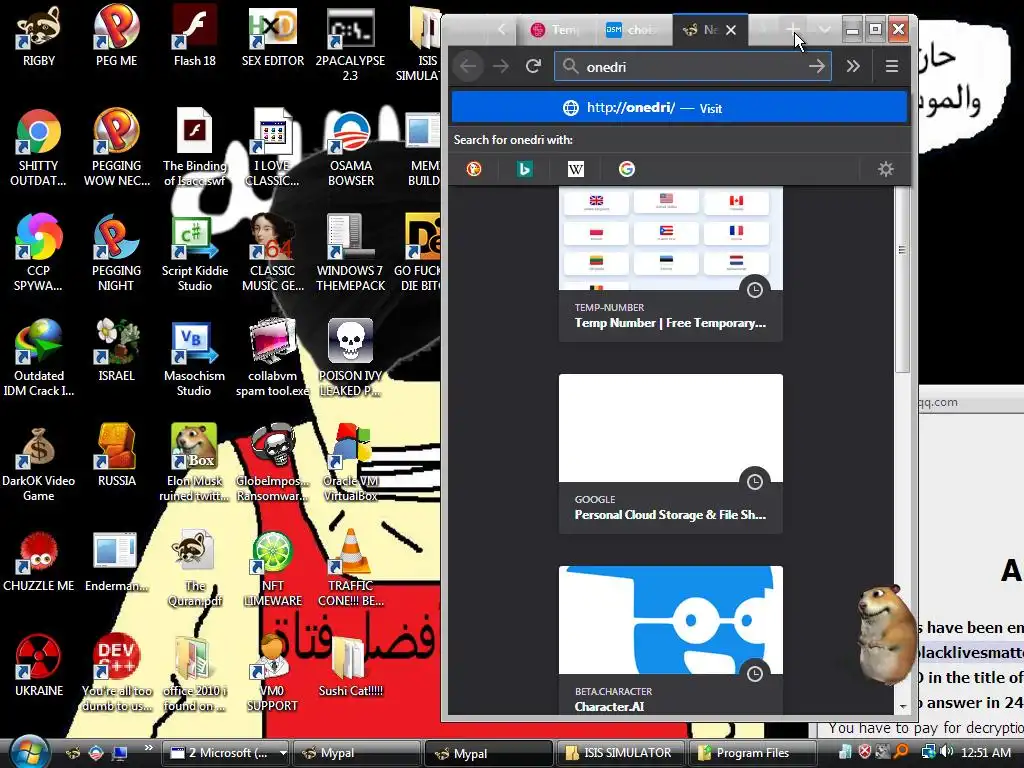1024x768 pixels.
Task: Launch Script Kiddie Studio shortcut
Action: pyautogui.click(x=195, y=253)
